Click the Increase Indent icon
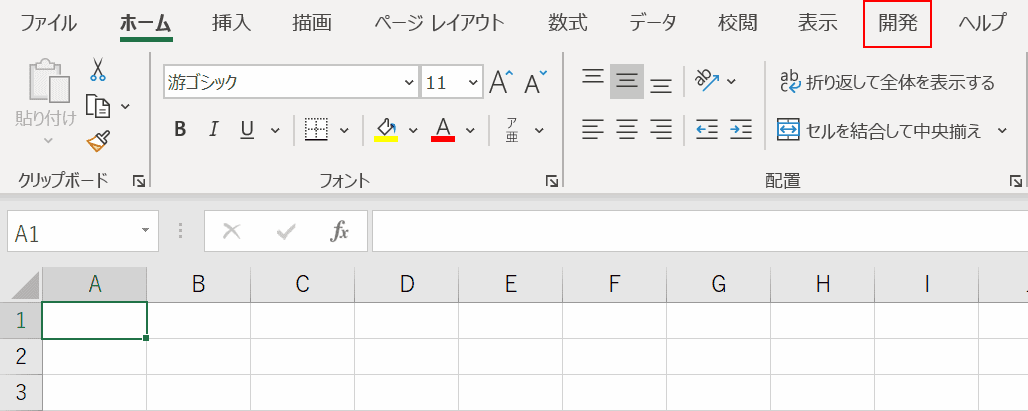 (740, 129)
